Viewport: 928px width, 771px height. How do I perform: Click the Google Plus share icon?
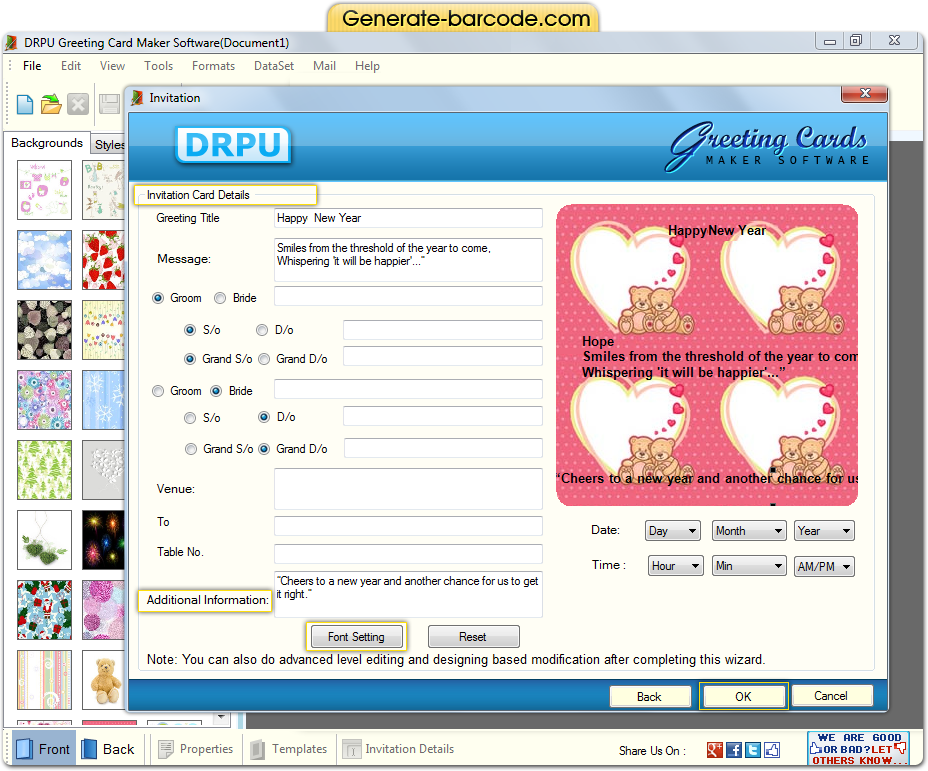715,750
